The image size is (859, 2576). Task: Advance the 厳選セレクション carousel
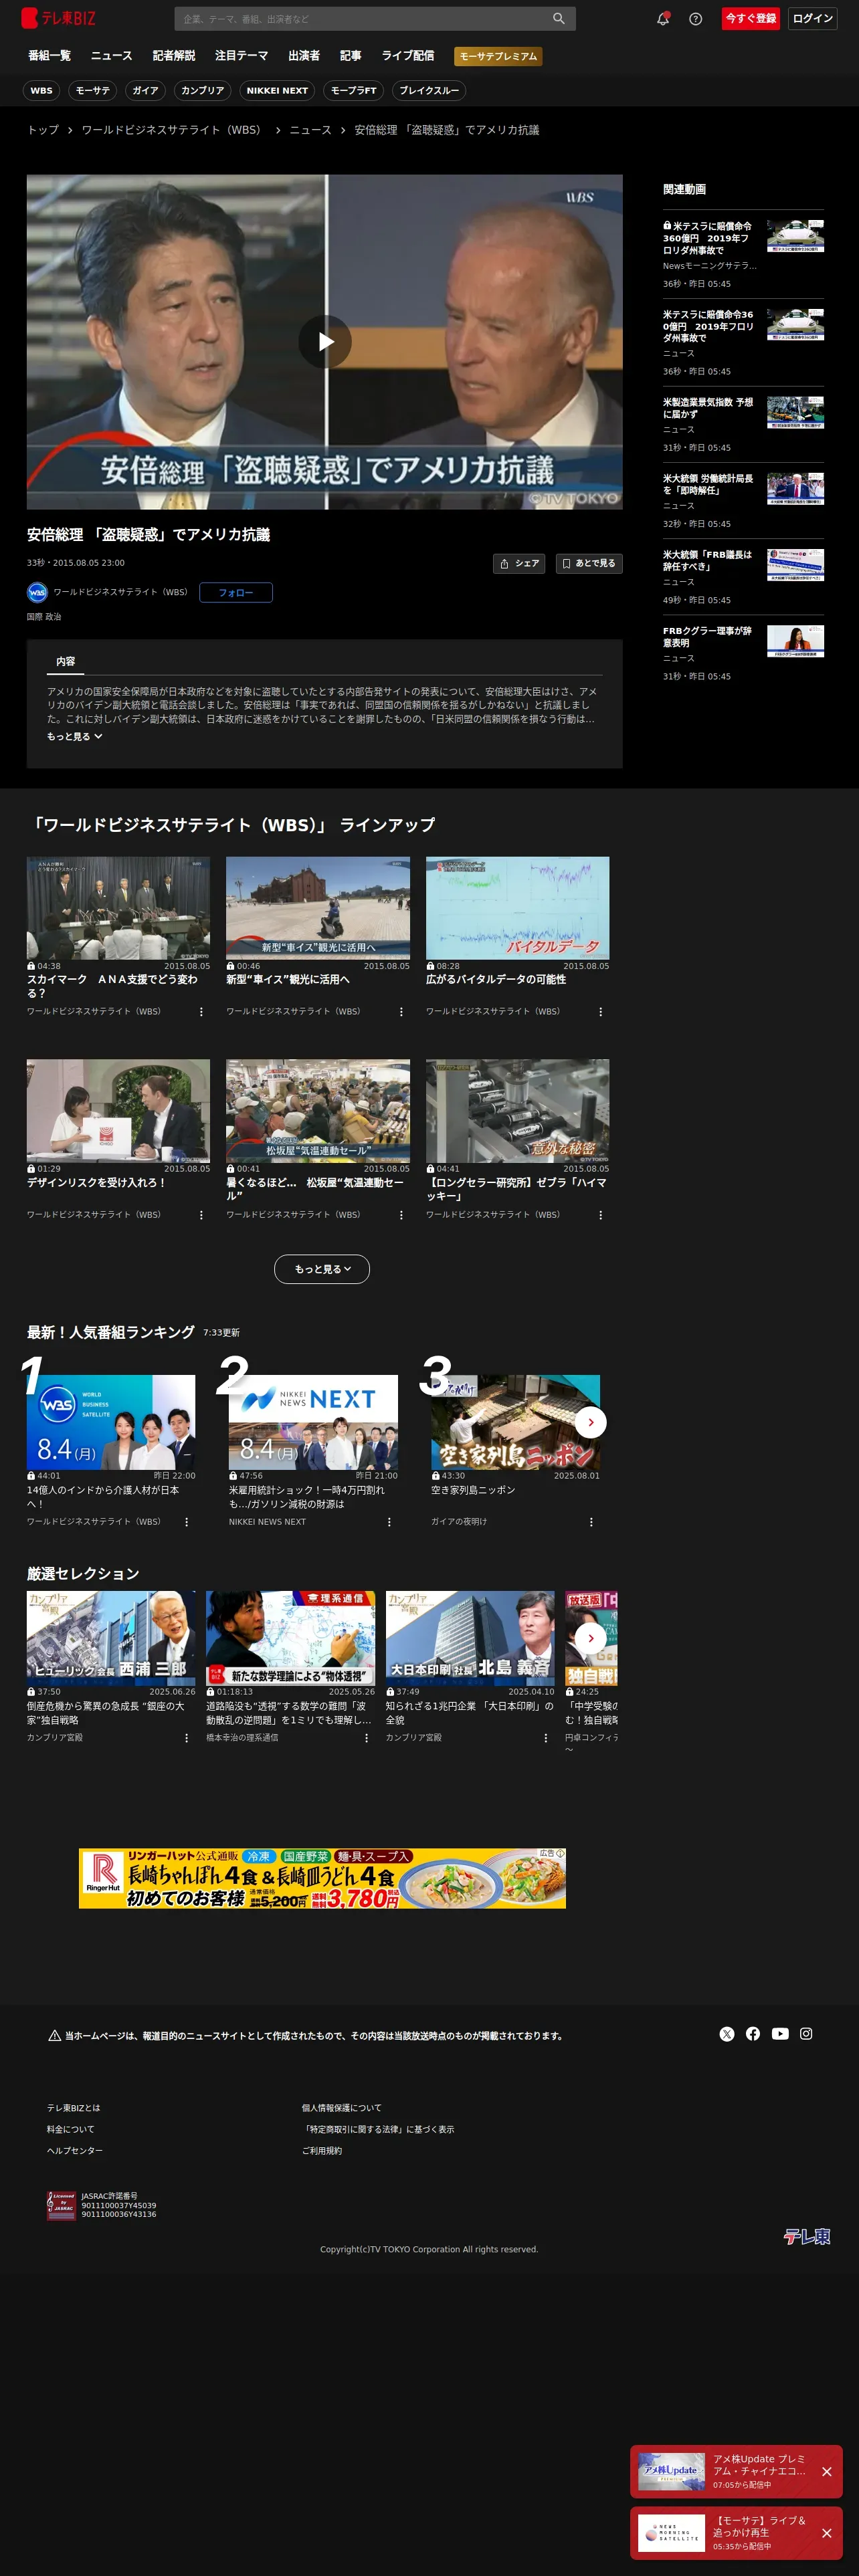click(590, 1638)
